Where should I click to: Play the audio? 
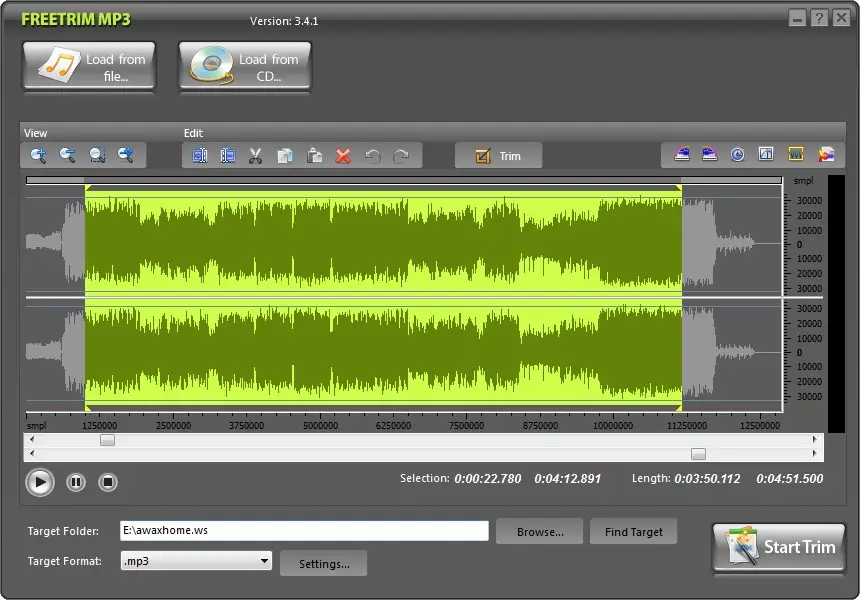40,482
